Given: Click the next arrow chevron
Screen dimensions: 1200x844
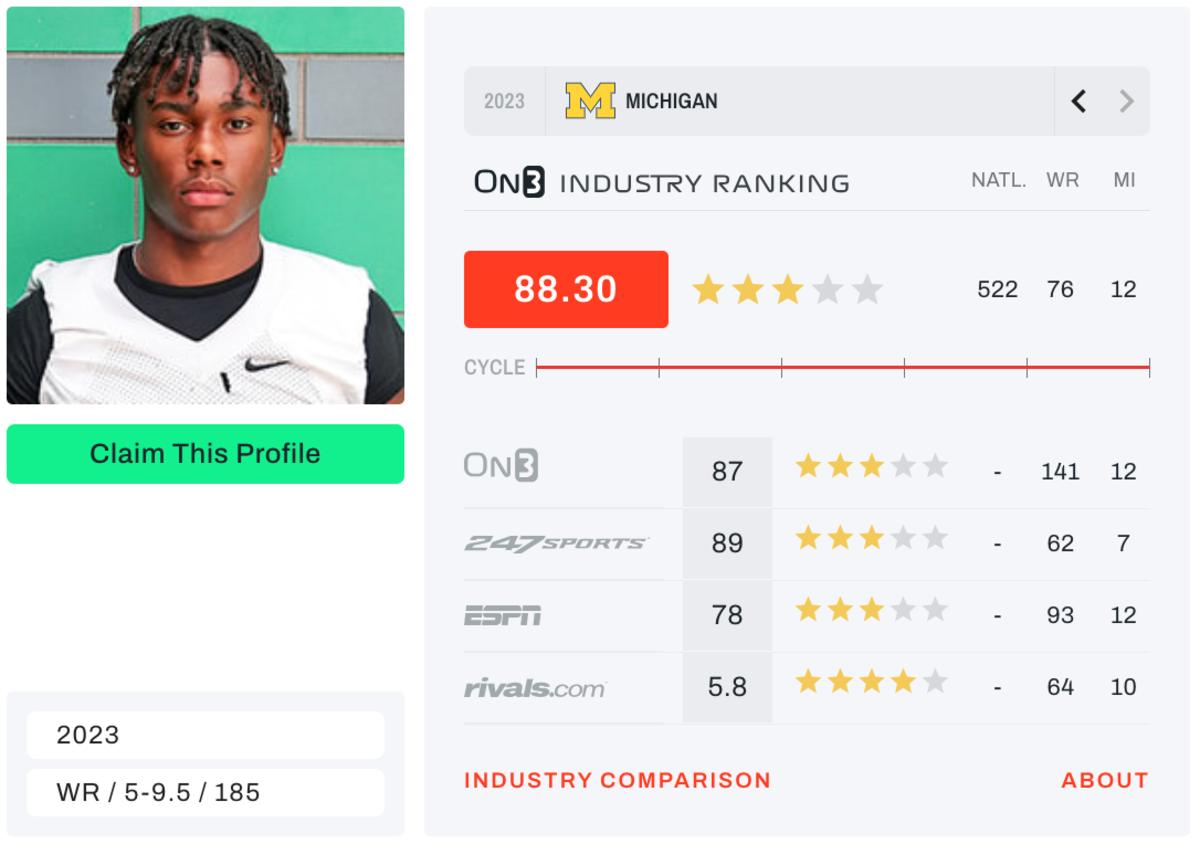Looking at the screenshot, I should click(1127, 101).
